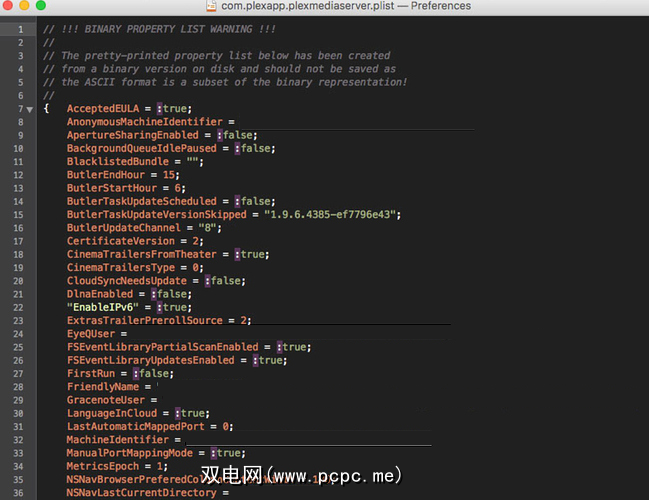Click the ButlerEndHour value 15

tap(168, 175)
